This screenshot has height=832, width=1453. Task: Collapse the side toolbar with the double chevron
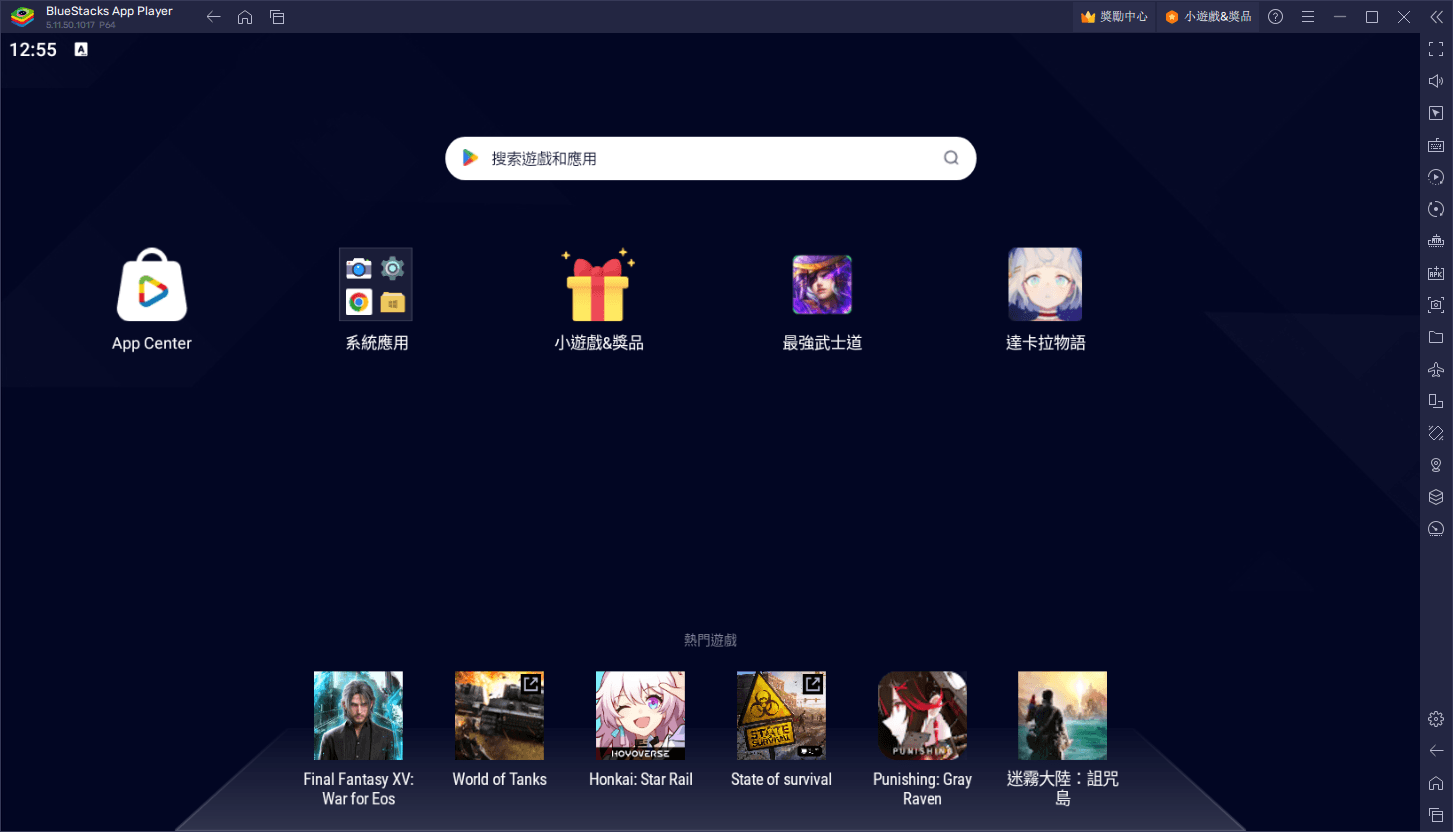click(x=1436, y=17)
